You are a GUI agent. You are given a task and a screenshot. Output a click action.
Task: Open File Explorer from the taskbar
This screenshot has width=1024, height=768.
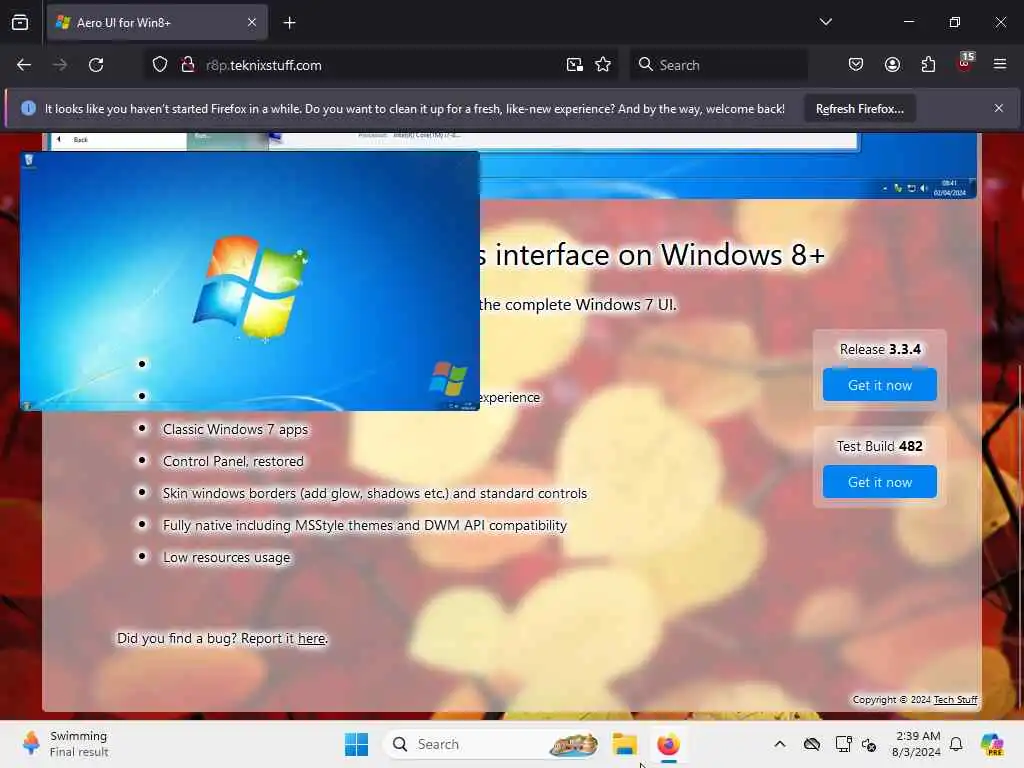click(x=624, y=744)
